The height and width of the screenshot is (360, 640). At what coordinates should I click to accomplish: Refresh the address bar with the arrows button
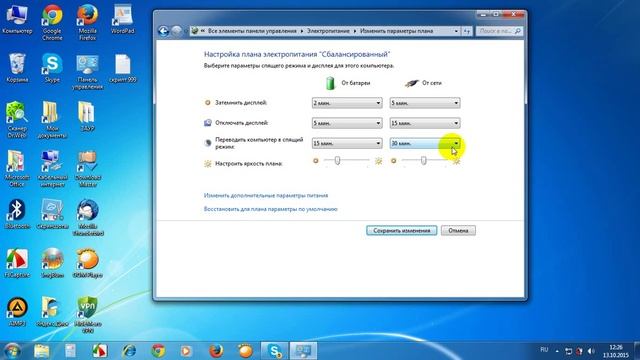click(x=467, y=31)
